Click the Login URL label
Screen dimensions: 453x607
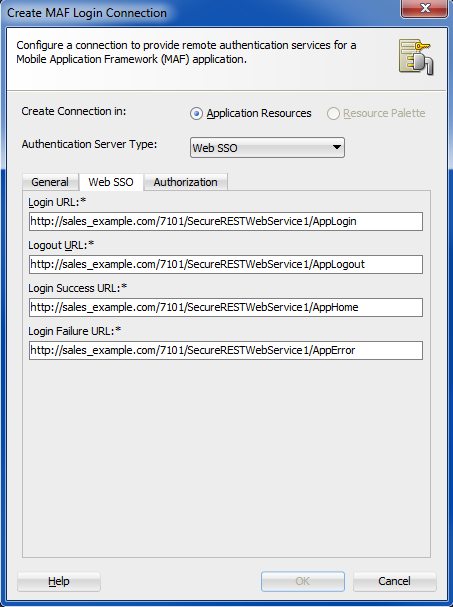point(57,202)
